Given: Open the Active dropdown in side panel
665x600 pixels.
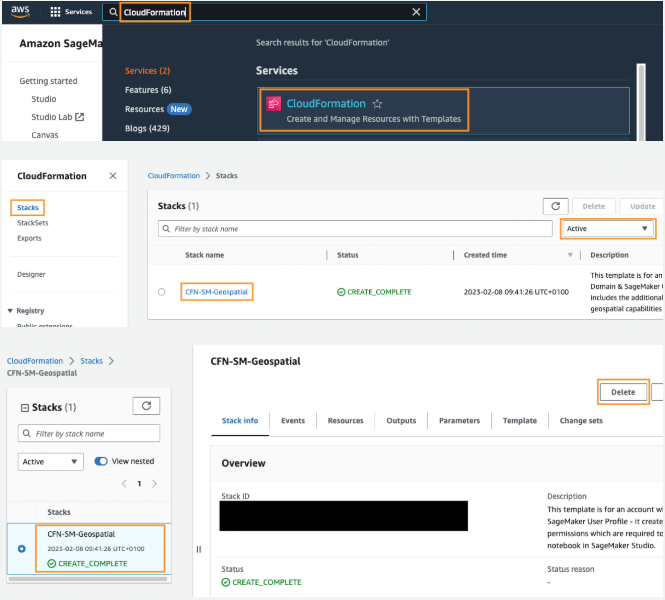Looking at the screenshot, I should click(50, 462).
